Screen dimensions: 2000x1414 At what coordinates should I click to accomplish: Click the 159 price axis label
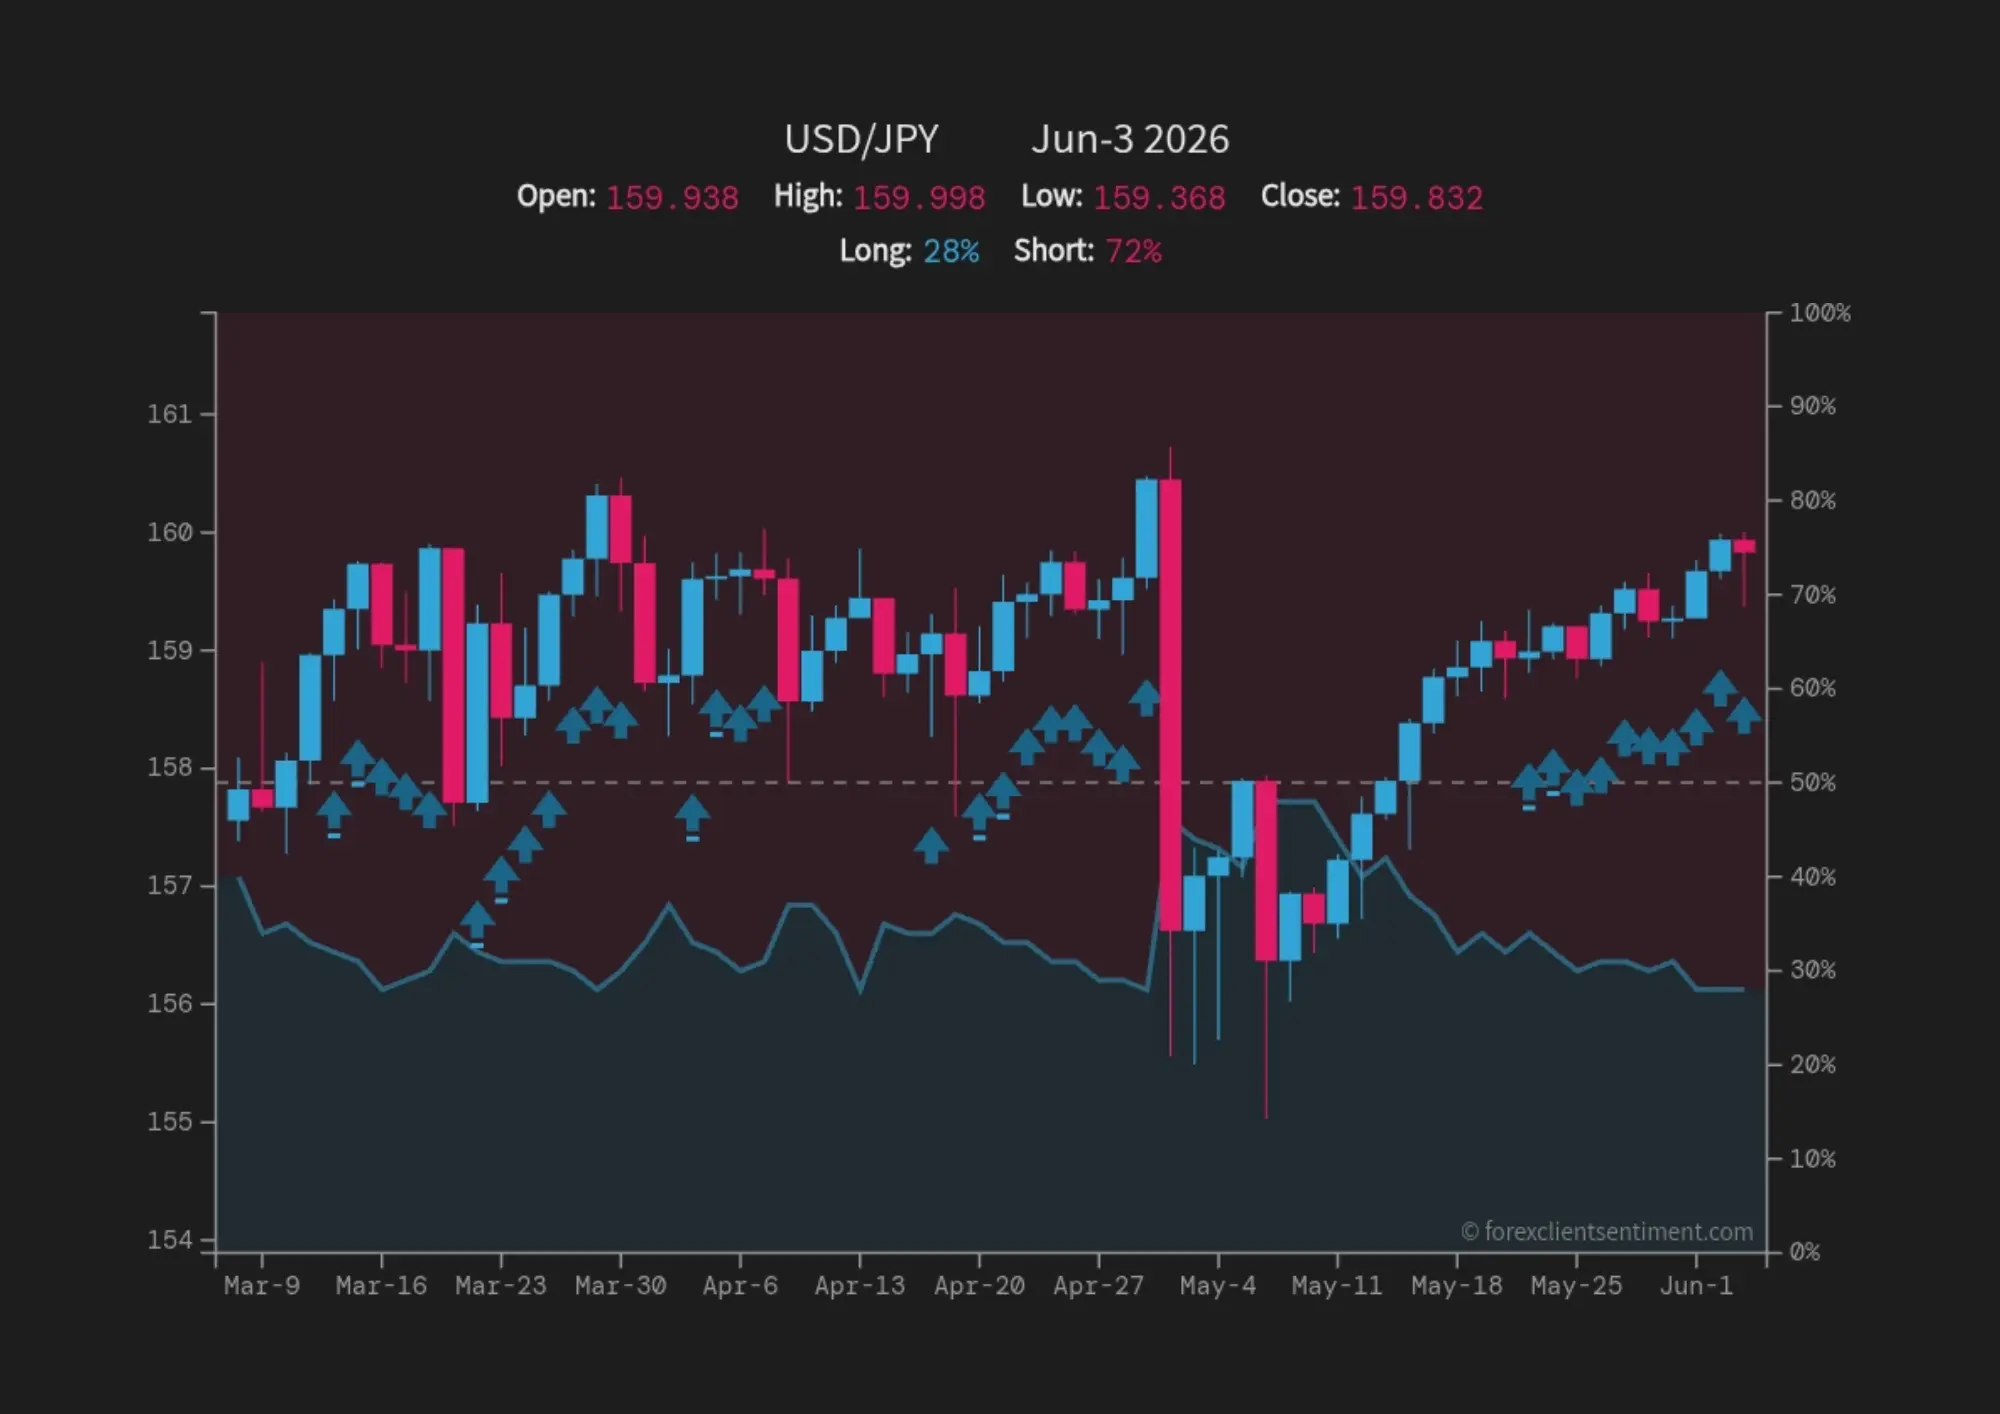169,650
